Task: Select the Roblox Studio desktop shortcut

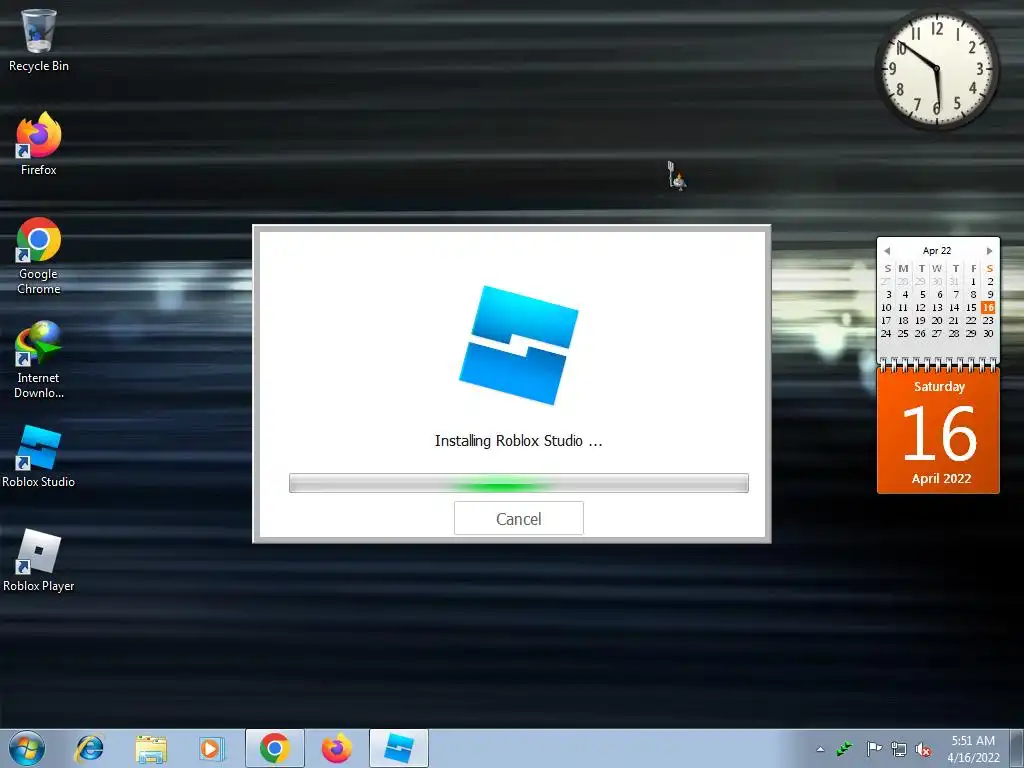Action: (x=39, y=456)
